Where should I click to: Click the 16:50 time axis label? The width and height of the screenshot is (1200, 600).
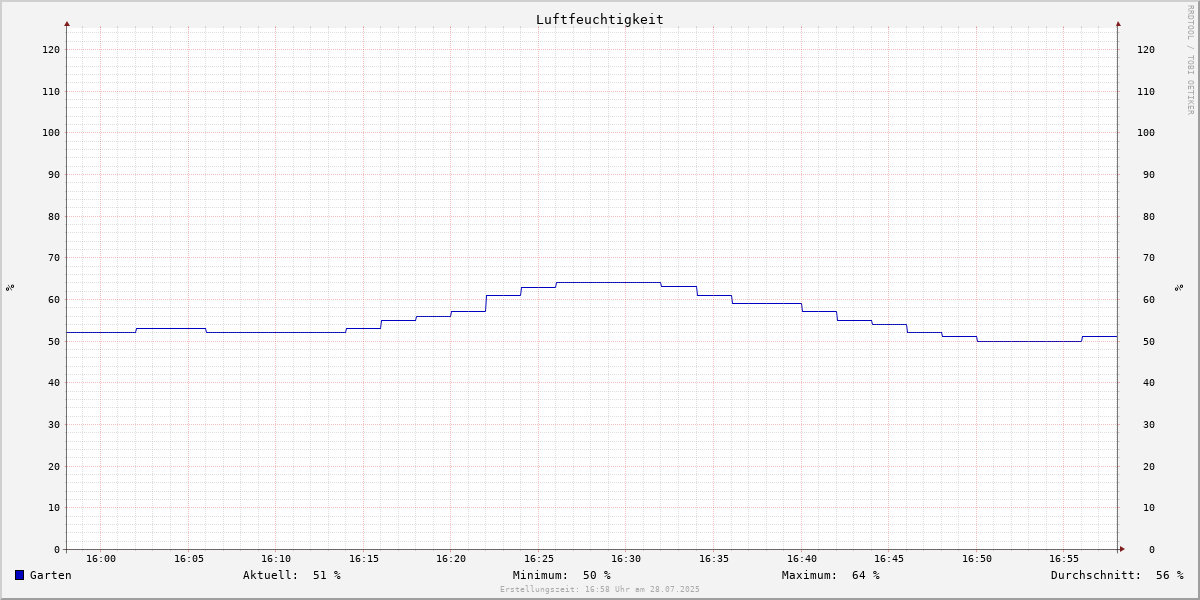point(977,558)
